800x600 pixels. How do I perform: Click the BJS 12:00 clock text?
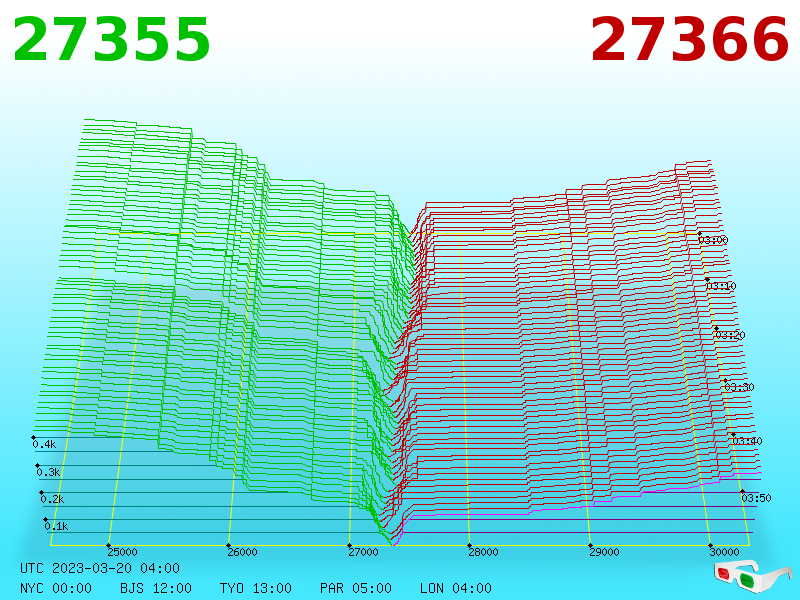click(156, 588)
